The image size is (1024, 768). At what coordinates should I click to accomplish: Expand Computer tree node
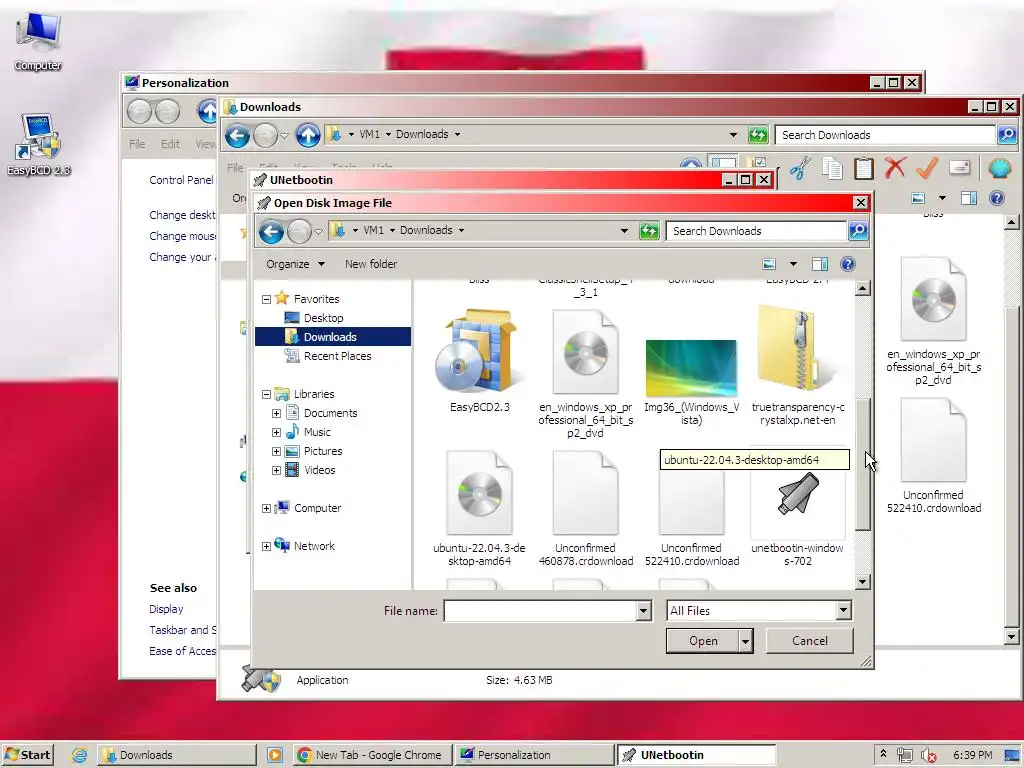pos(266,508)
